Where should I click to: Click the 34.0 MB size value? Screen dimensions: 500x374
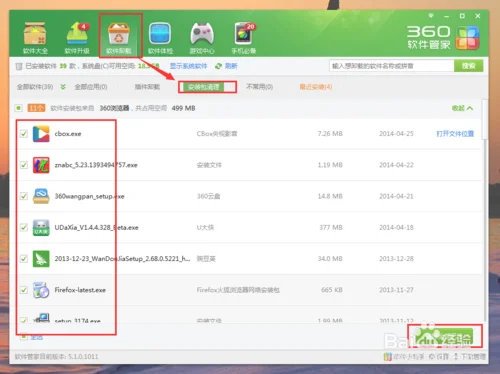(330, 259)
